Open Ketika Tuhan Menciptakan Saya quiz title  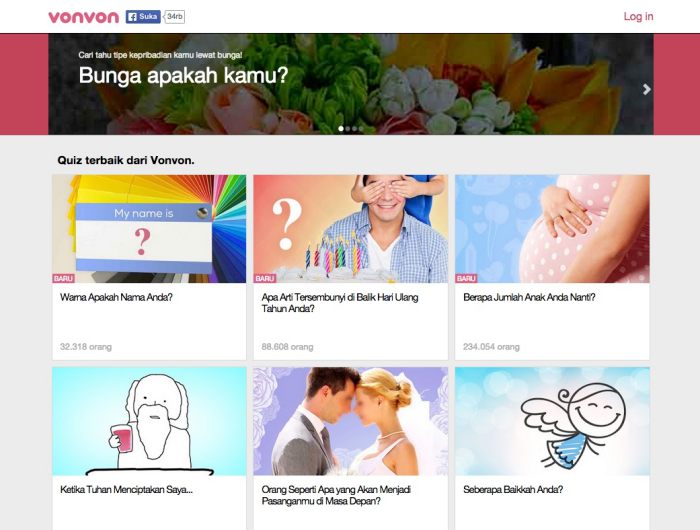[x=126, y=489]
